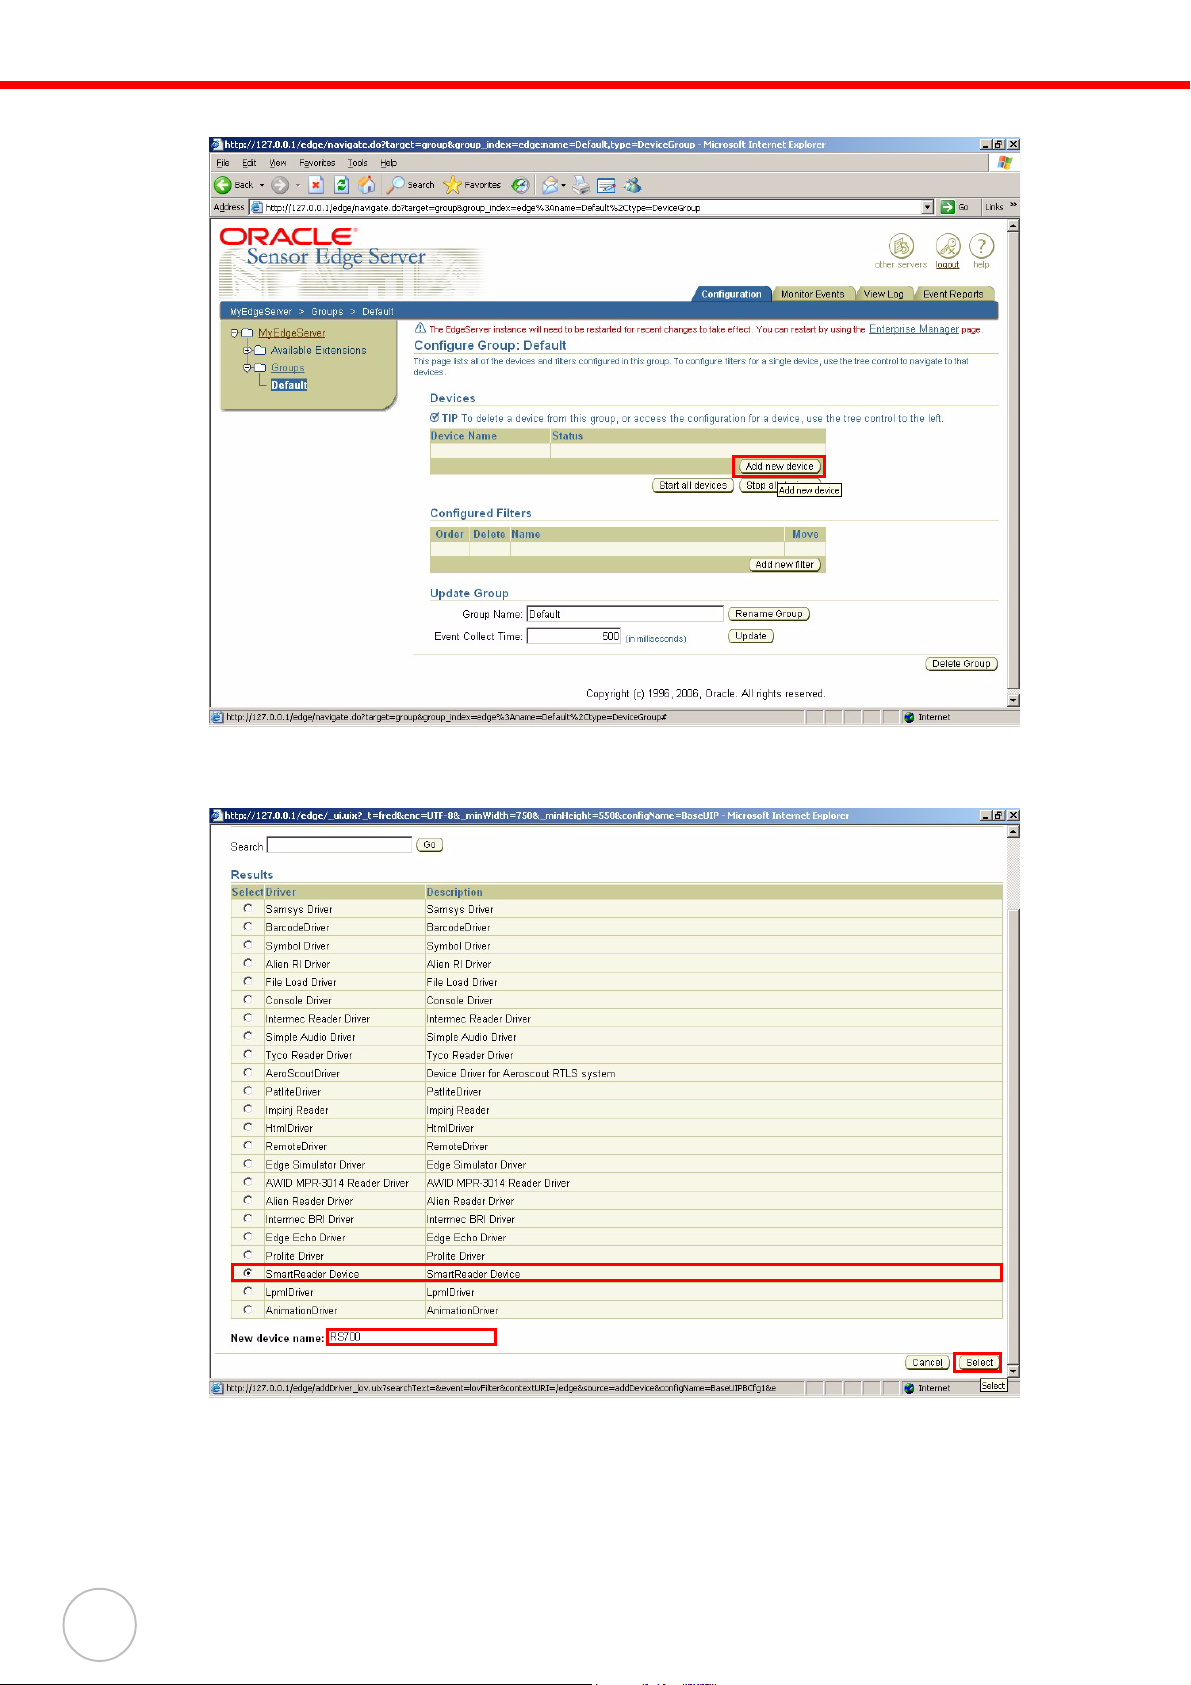This screenshot has width=1191, height=1685.
Task: Refresh the page with the green arrows icon
Action: coord(341,185)
